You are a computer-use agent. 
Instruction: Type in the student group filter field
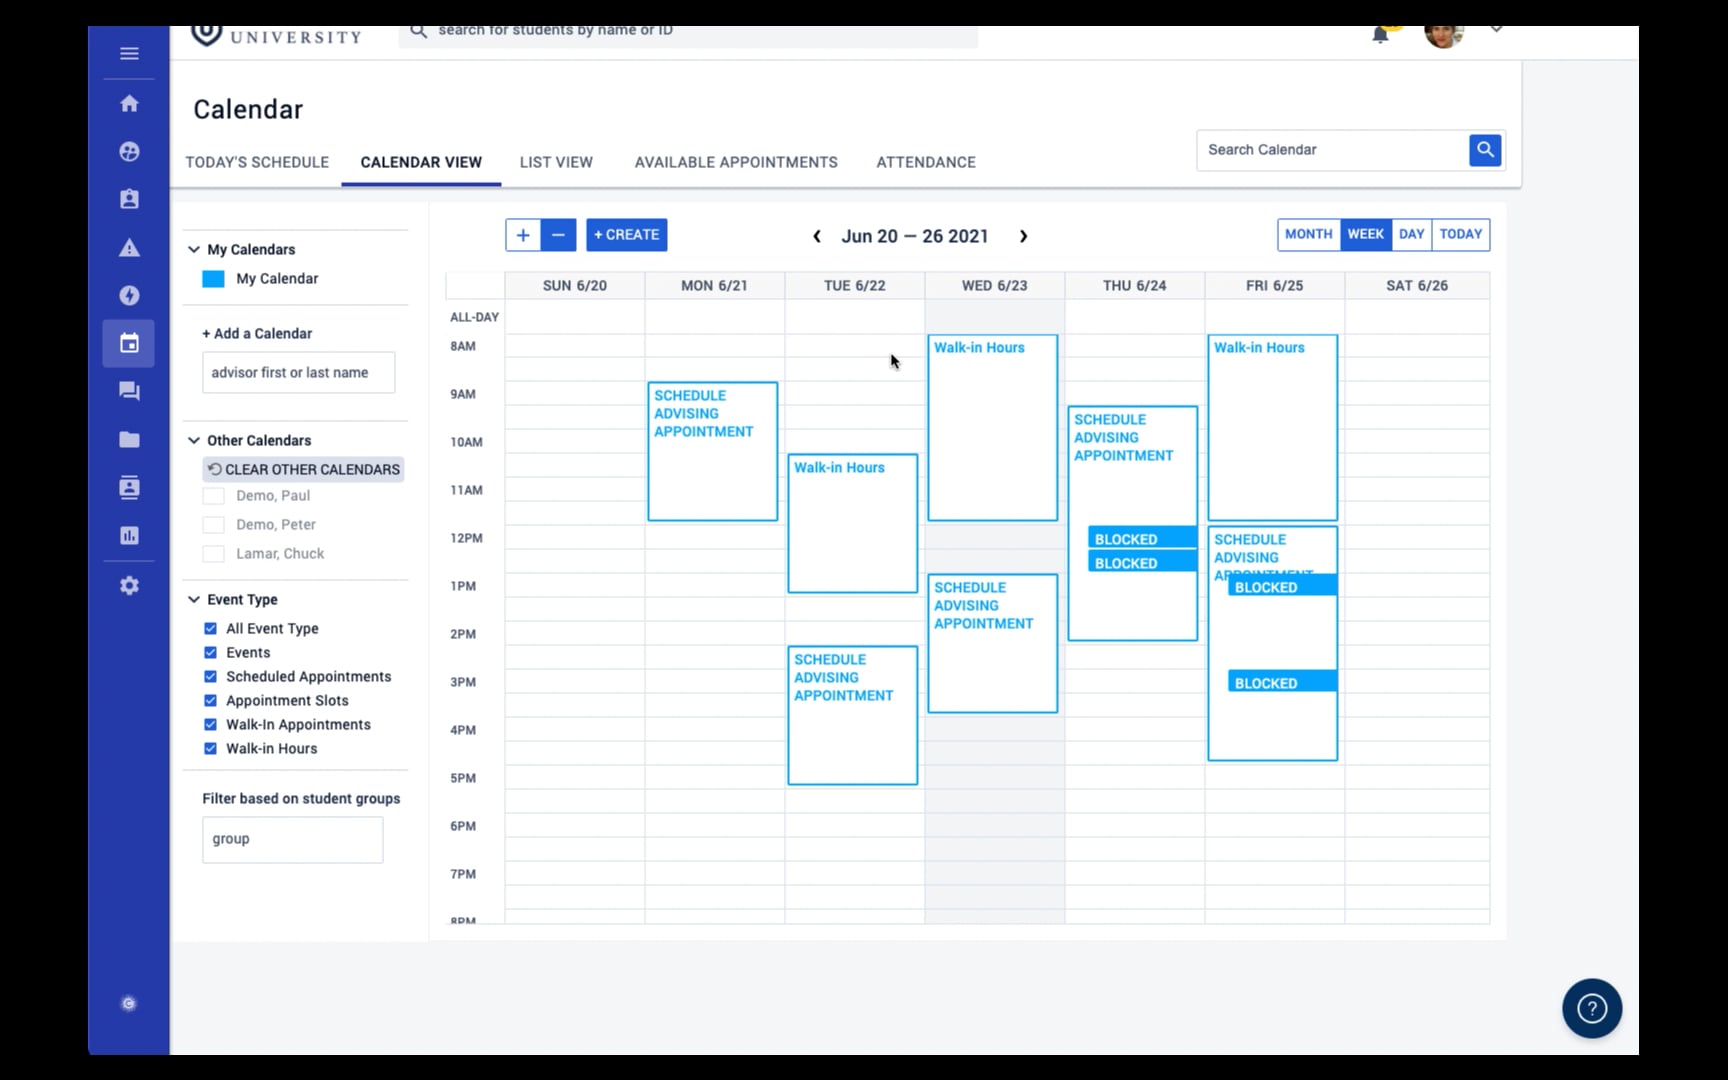(x=292, y=839)
